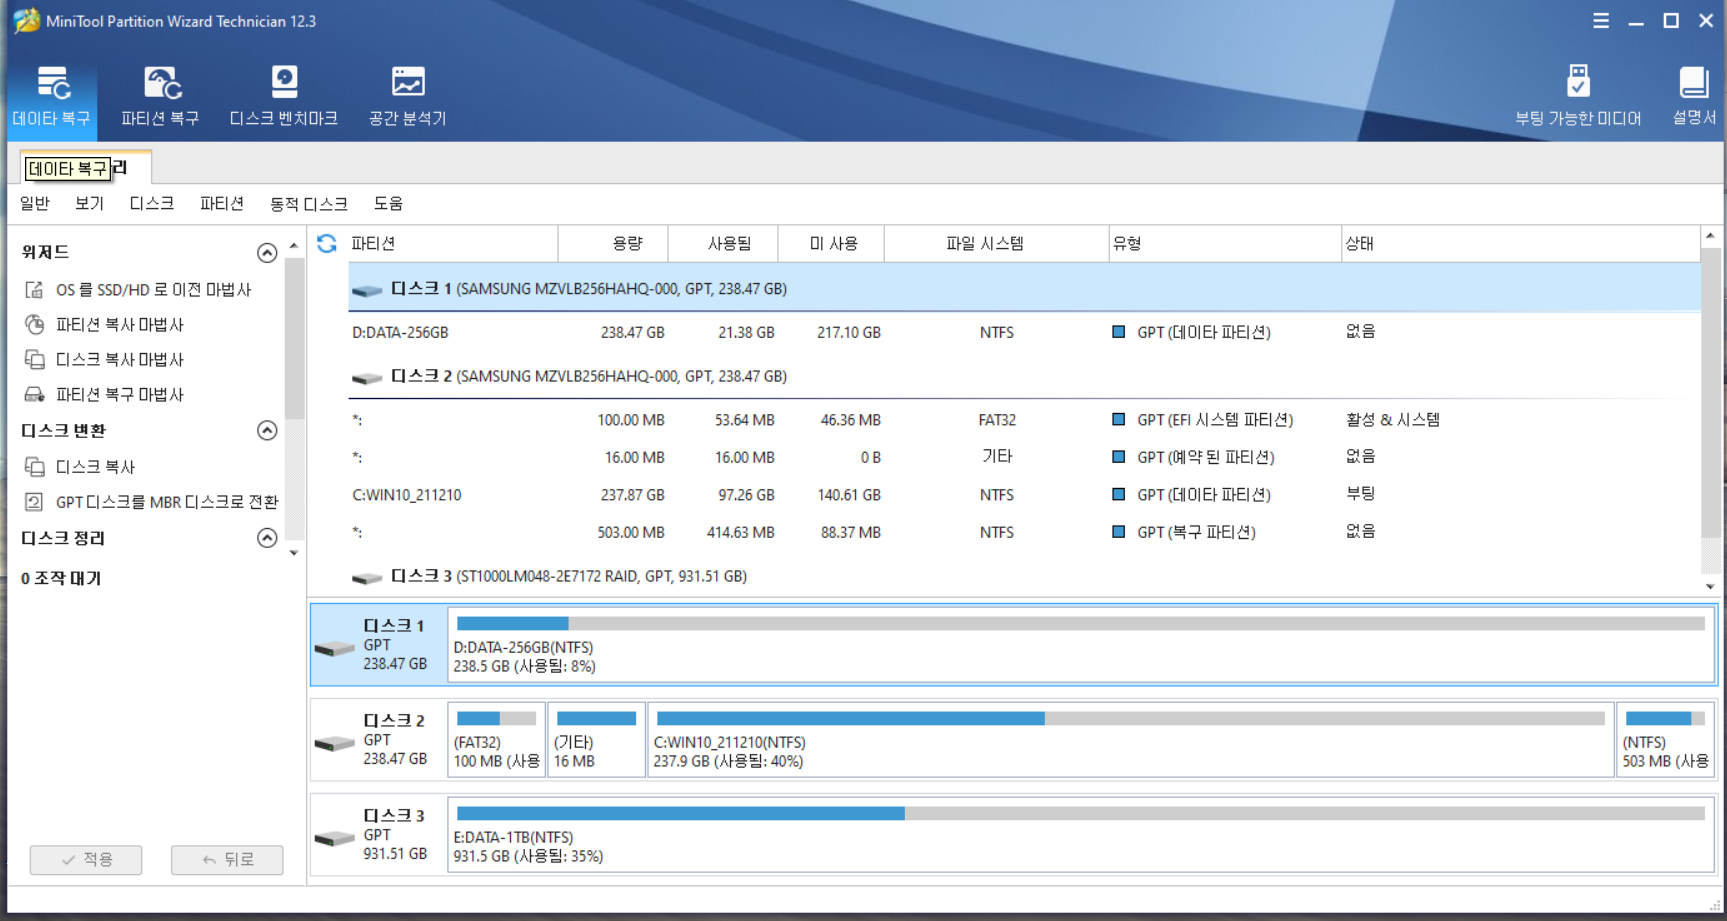The image size is (1727, 921).
Task: Click the 예약 된 파티션 type swatch
Action: pyautogui.click(x=1119, y=457)
